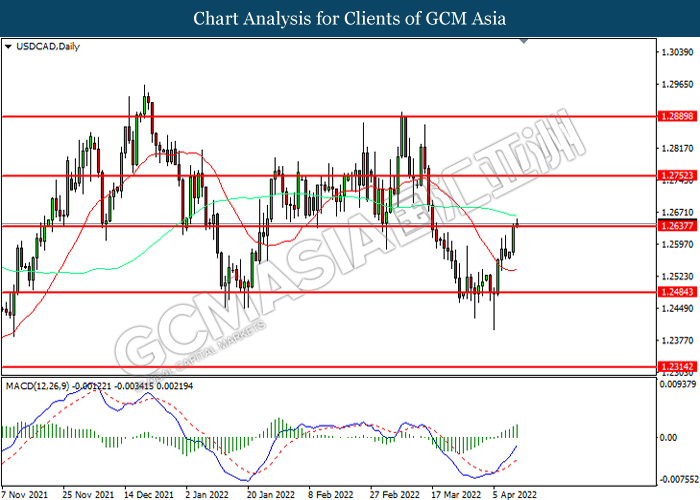Click the 25 Nov 2021 date label
The image size is (700, 500).
pos(88,495)
